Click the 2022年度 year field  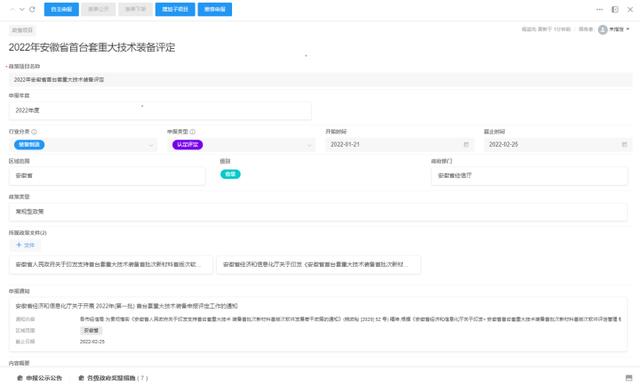[x=160, y=110]
